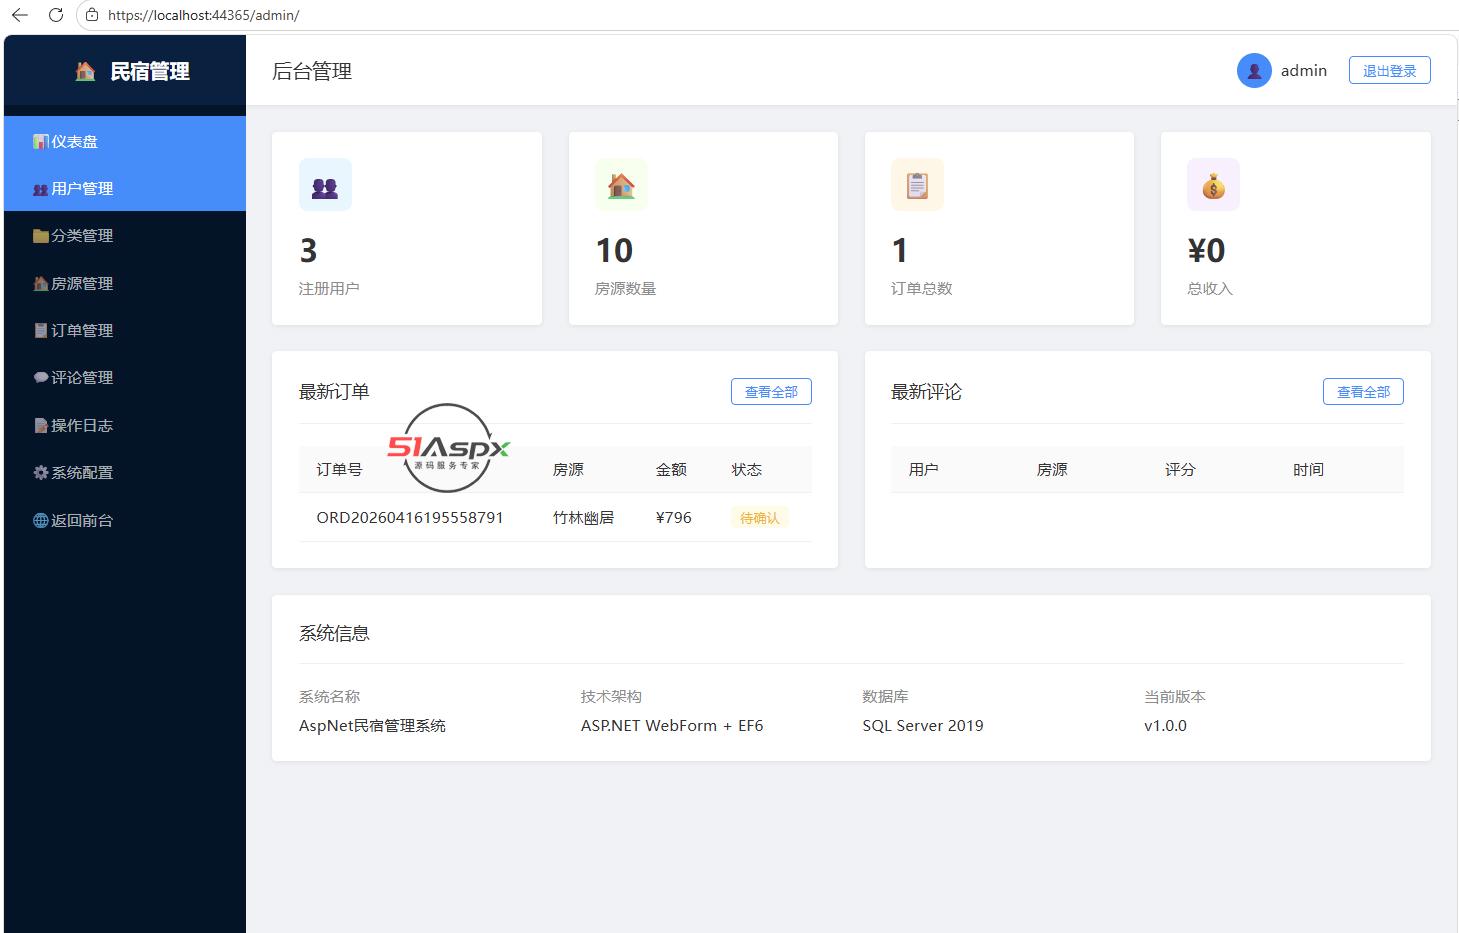Click the 评分 column header
This screenshot has width=1459, height=933.
[1180, 469]
